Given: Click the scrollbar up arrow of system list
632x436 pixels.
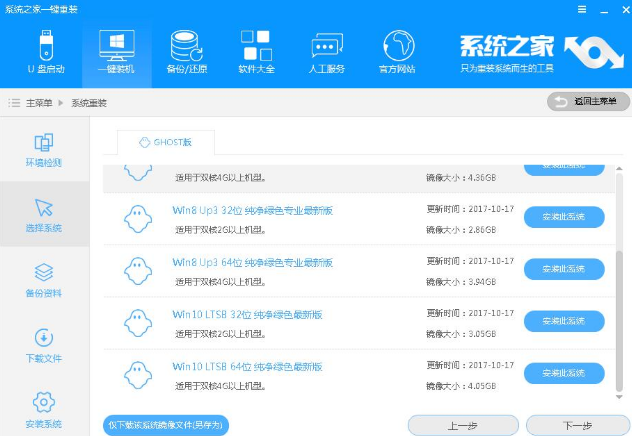Looking at the screenshot, I should pyautogui.click(x=620, y=168).
